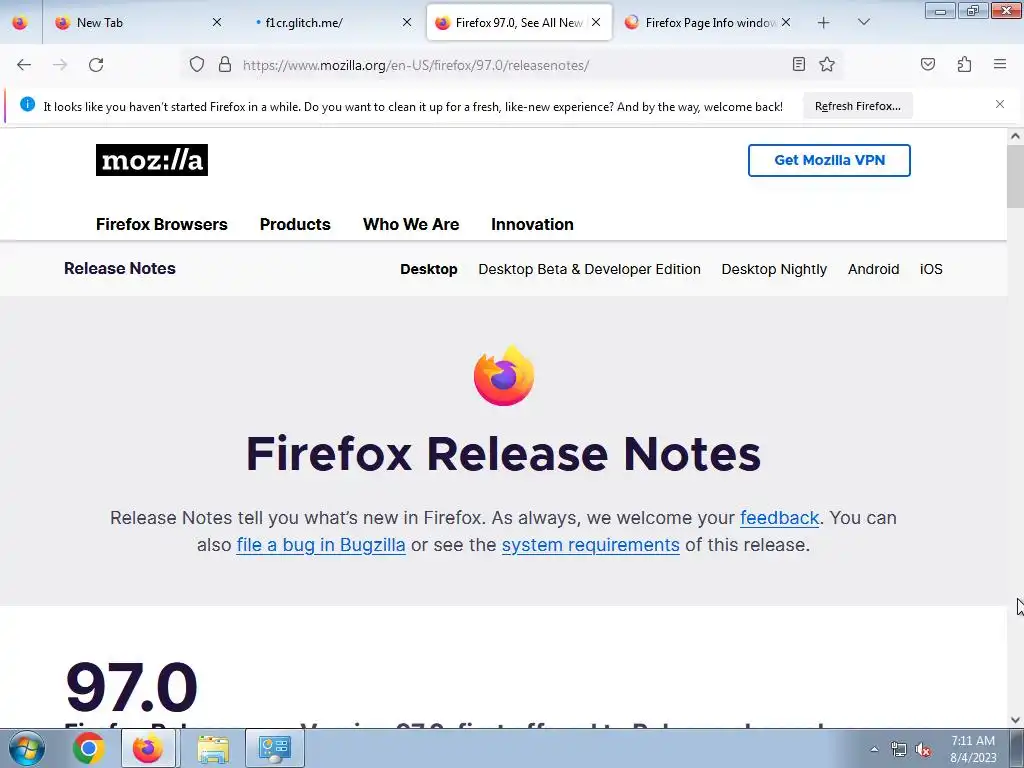Click the Release Notes heading link

pyautogui.click(x=120, y=268)
